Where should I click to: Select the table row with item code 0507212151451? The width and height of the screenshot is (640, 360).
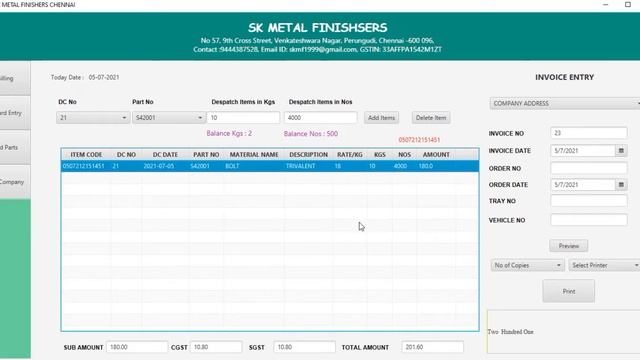tap(270, 166)
